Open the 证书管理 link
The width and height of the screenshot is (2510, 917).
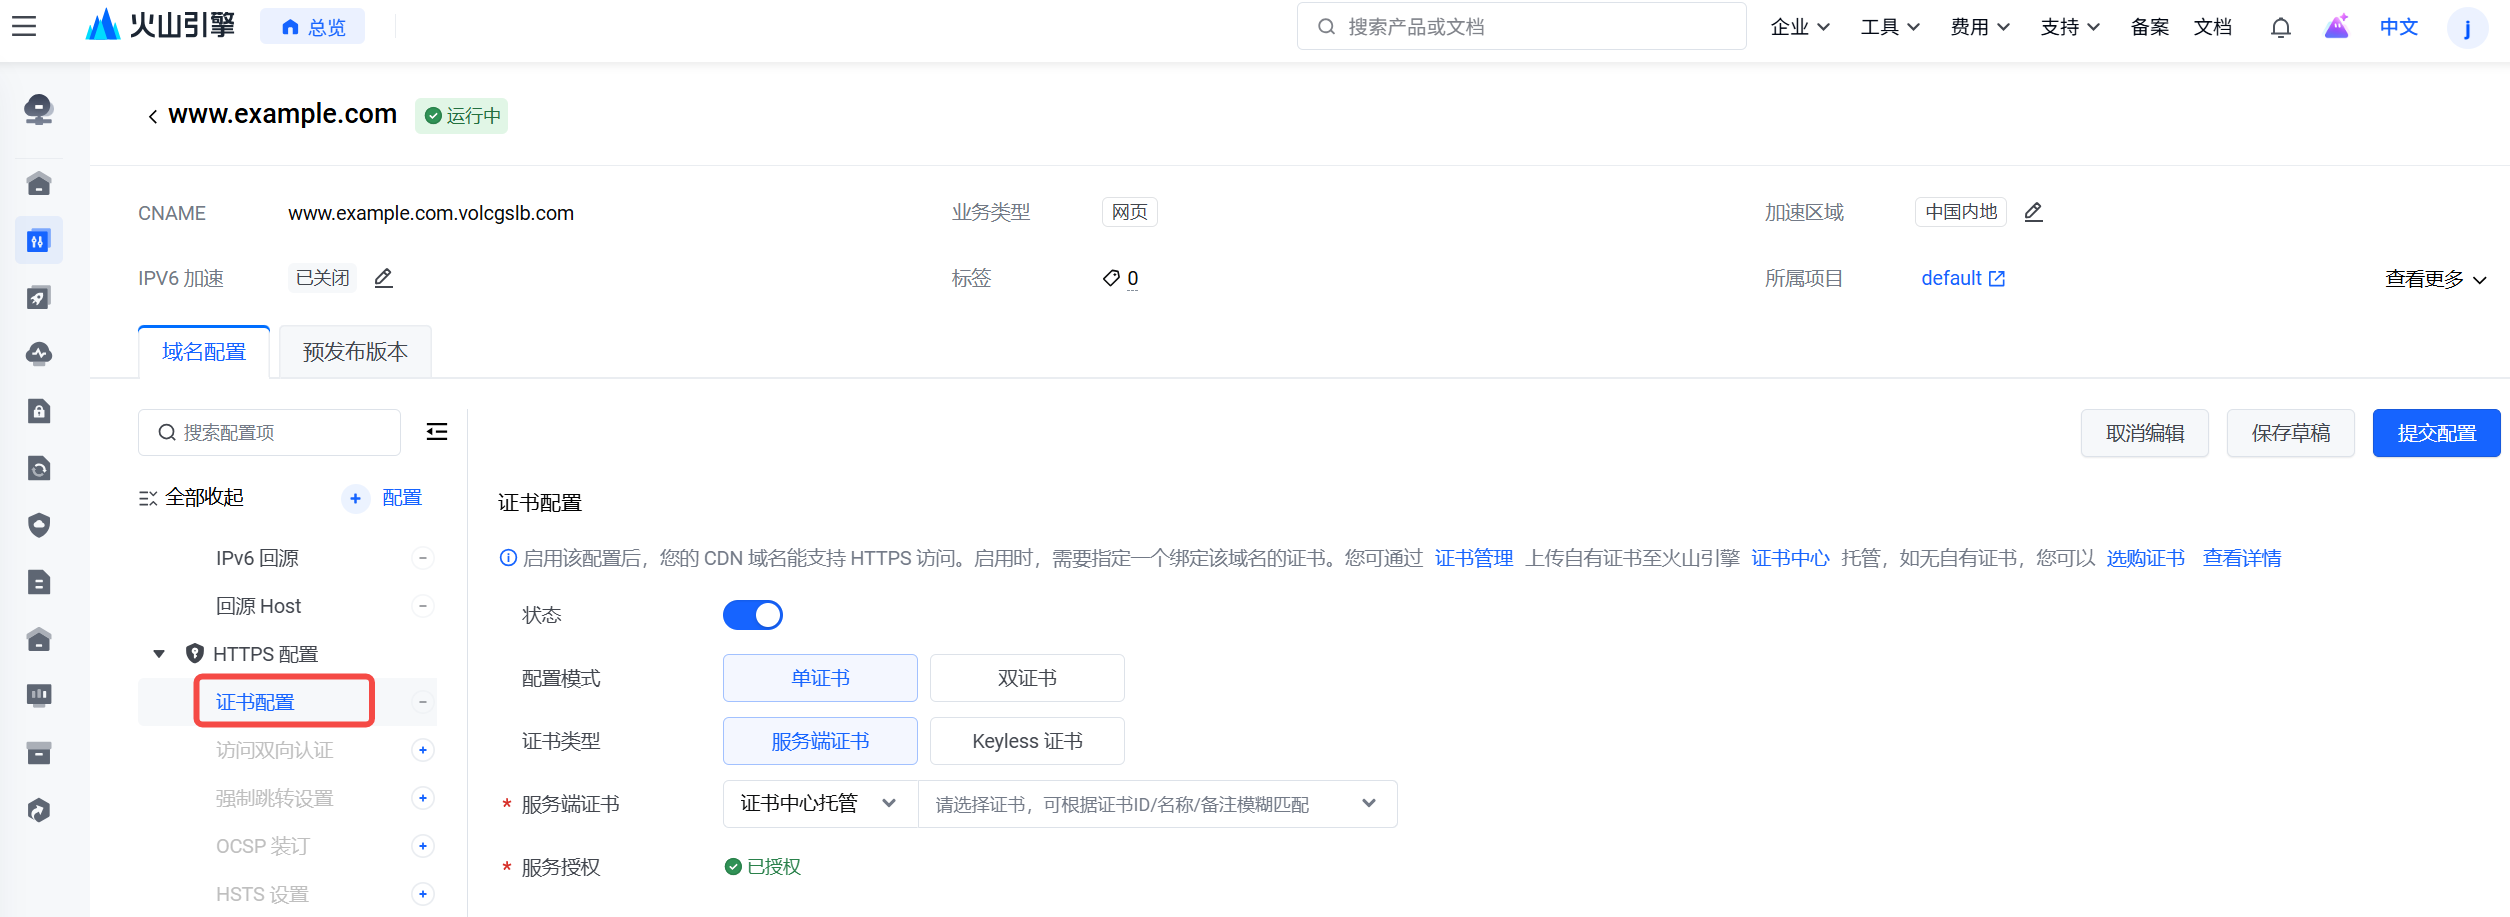(1473, 558)
